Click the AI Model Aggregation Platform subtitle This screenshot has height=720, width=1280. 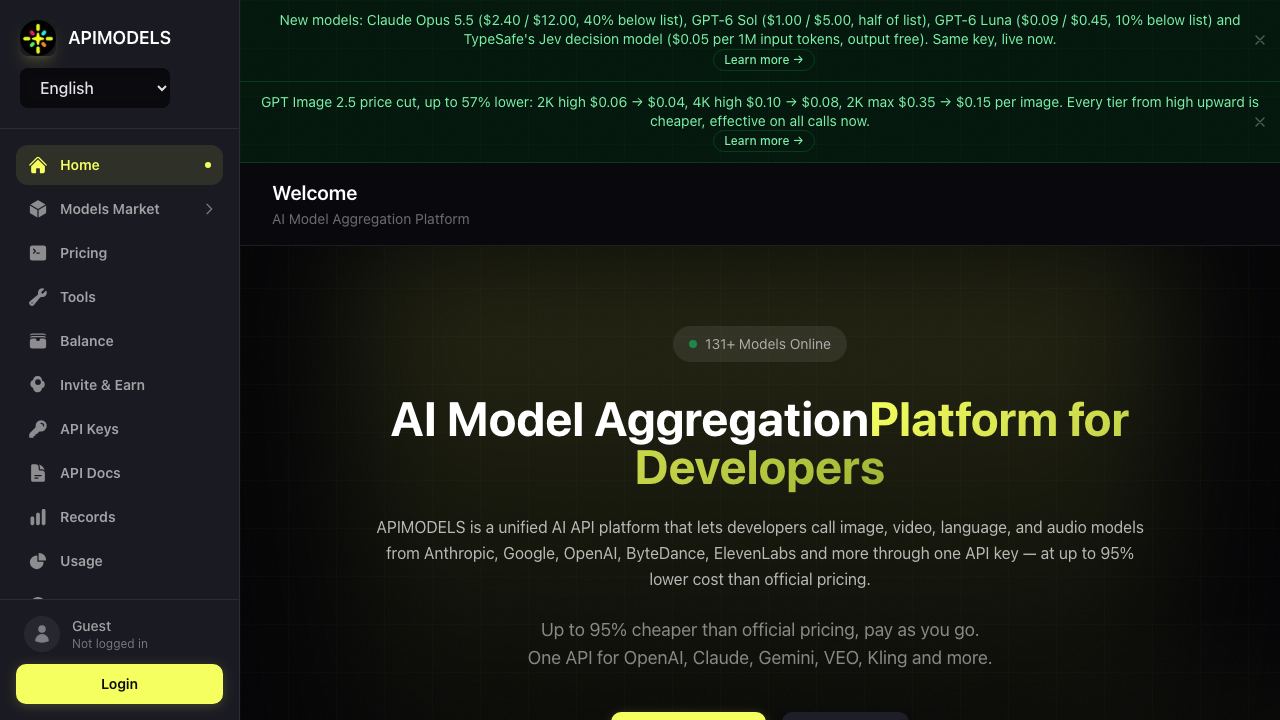(371, 219)
